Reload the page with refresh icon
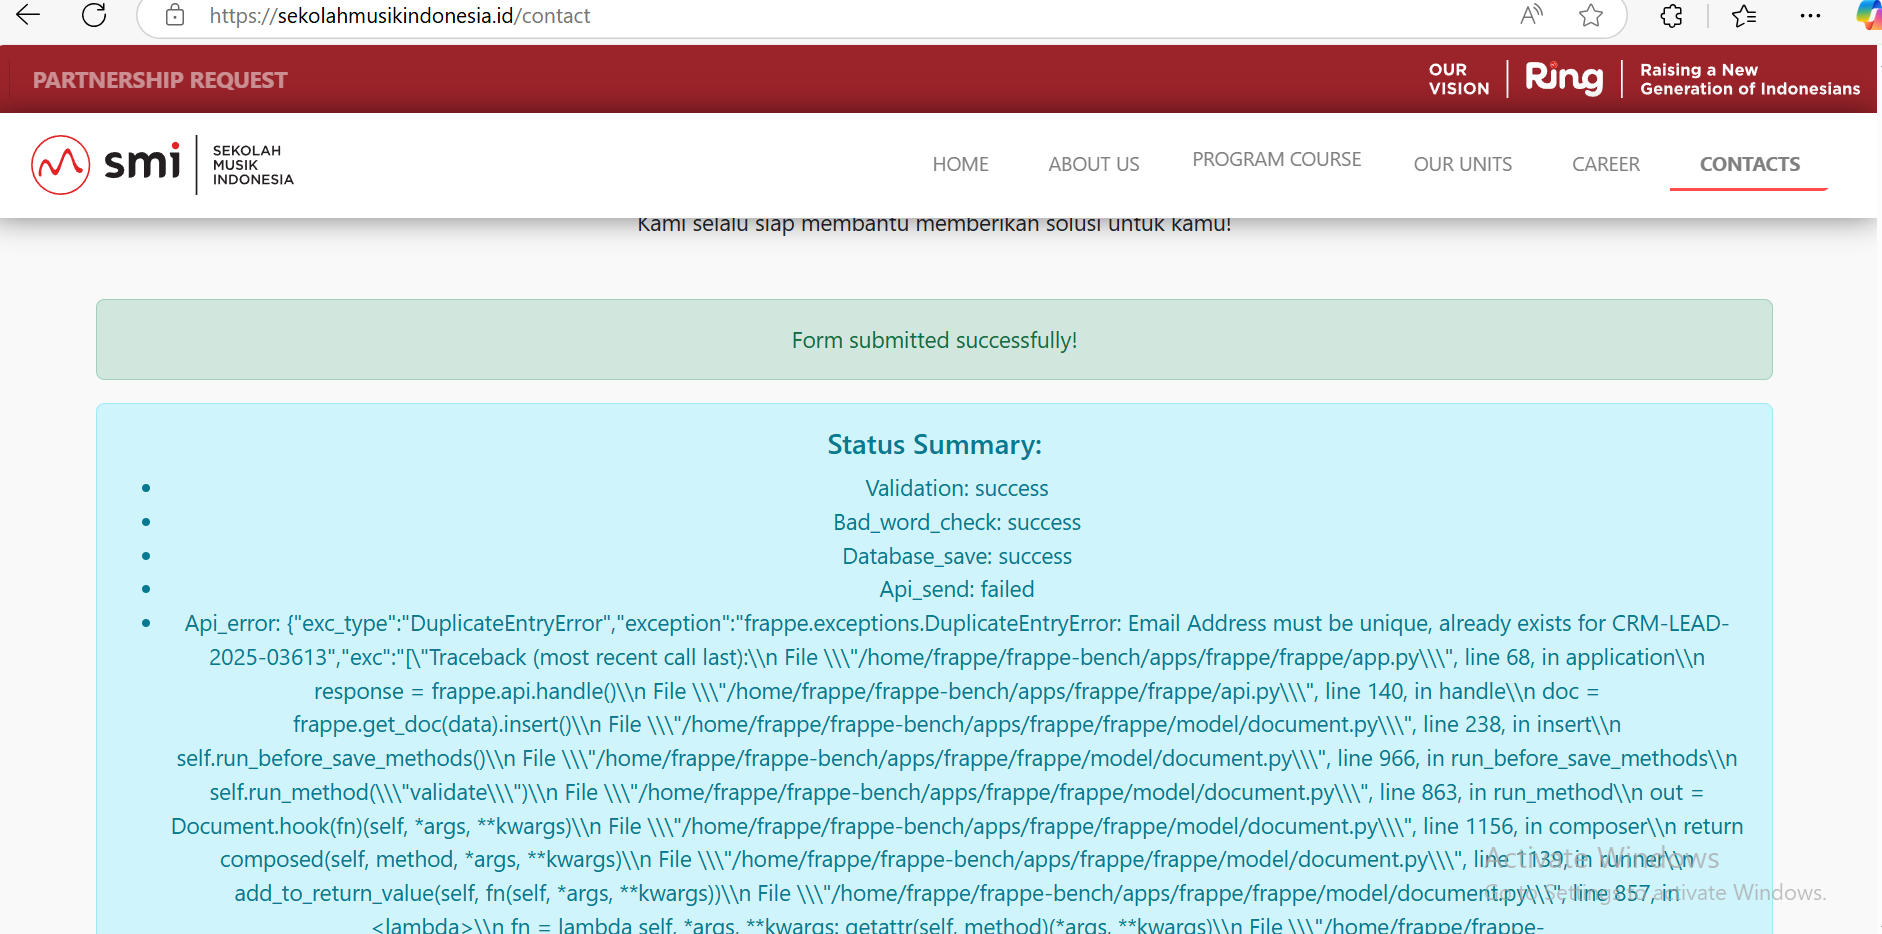Image resolution: width=1882 pixels, height=934 pixels. tap(94, 15)
